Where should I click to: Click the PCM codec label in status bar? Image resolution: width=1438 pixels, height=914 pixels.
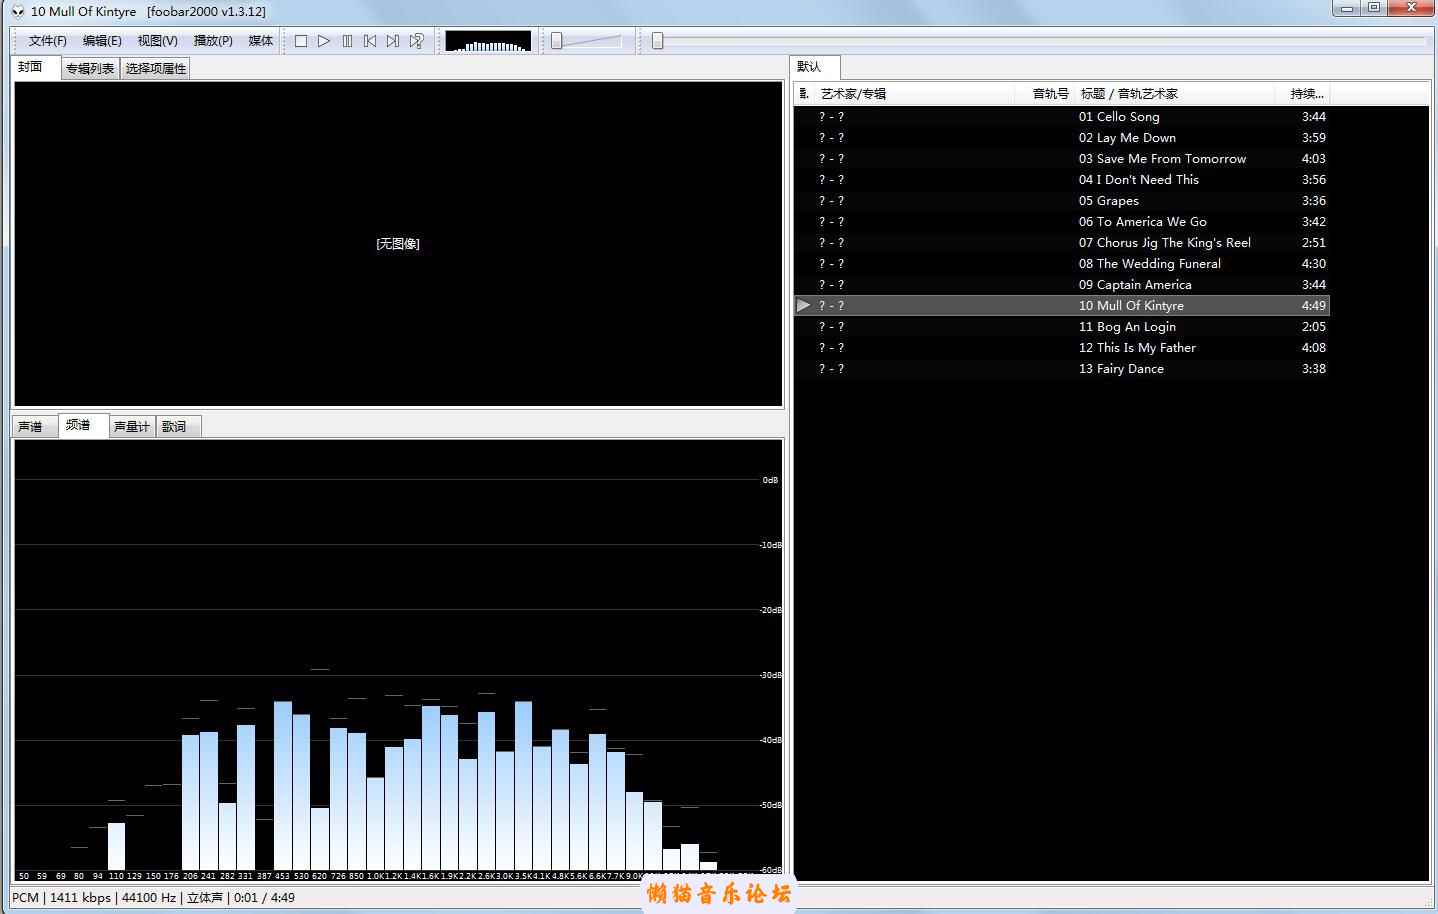(x=26, y=898)
